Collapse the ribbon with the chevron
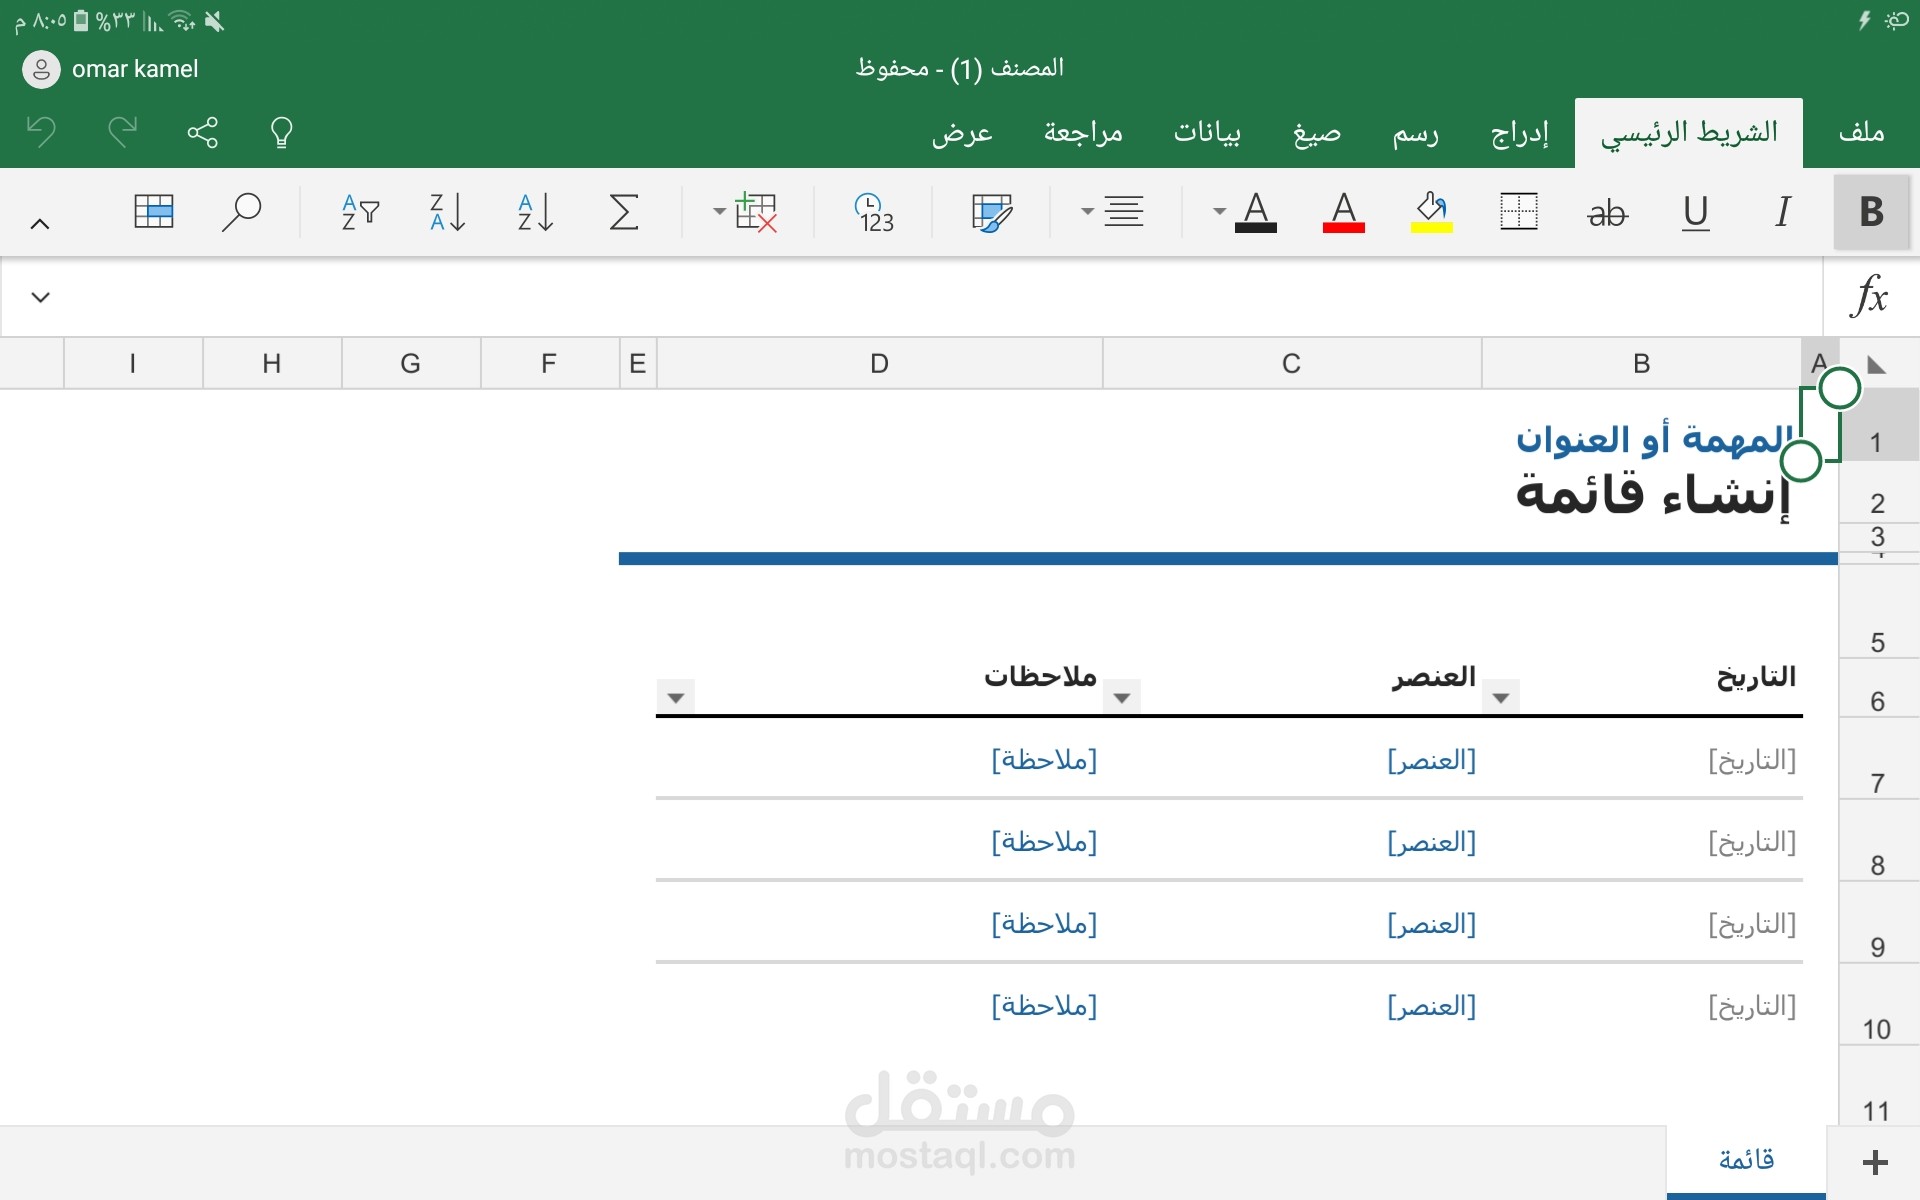 point(40,224)
